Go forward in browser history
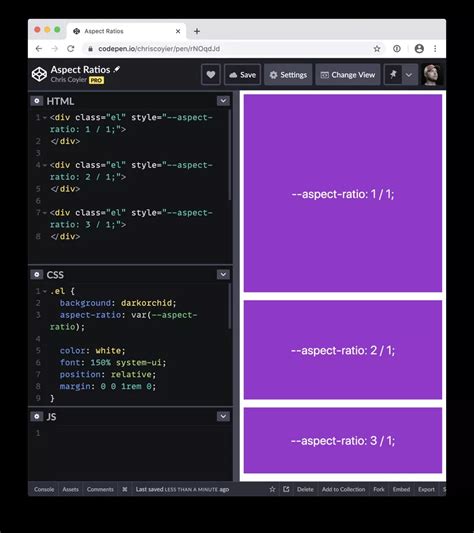Screen dimensions: 474x533 (x=54, y=49)
